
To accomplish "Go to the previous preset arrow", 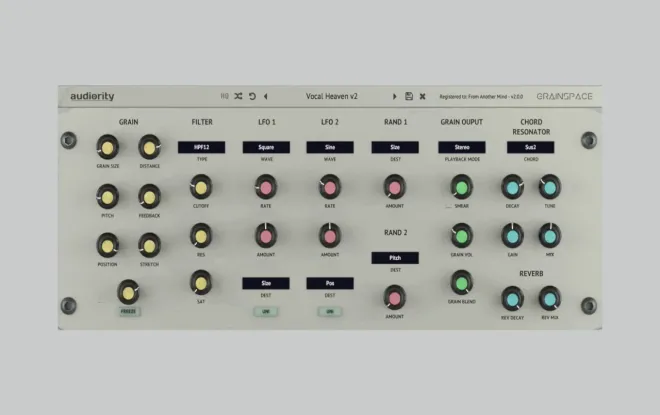I will pyautogui.click(x=266, y=96).
